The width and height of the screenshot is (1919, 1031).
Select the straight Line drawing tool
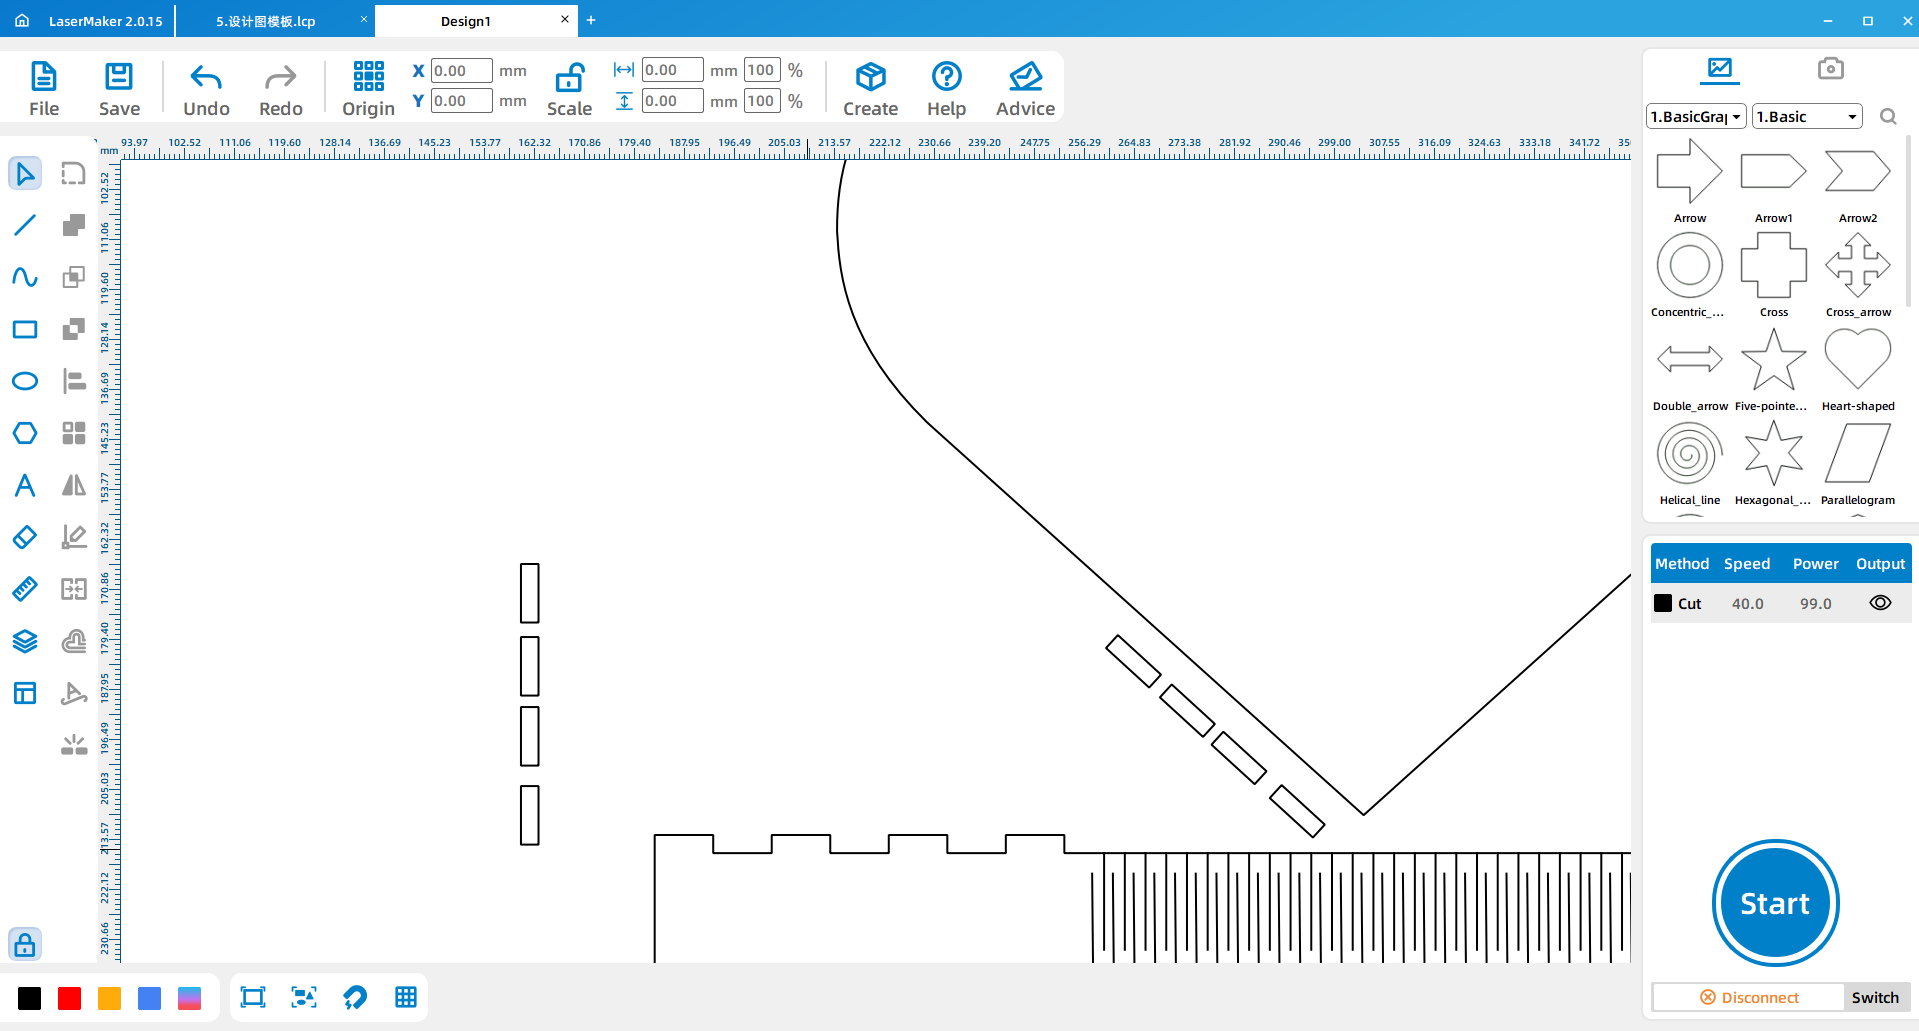(x=25, y=225)
